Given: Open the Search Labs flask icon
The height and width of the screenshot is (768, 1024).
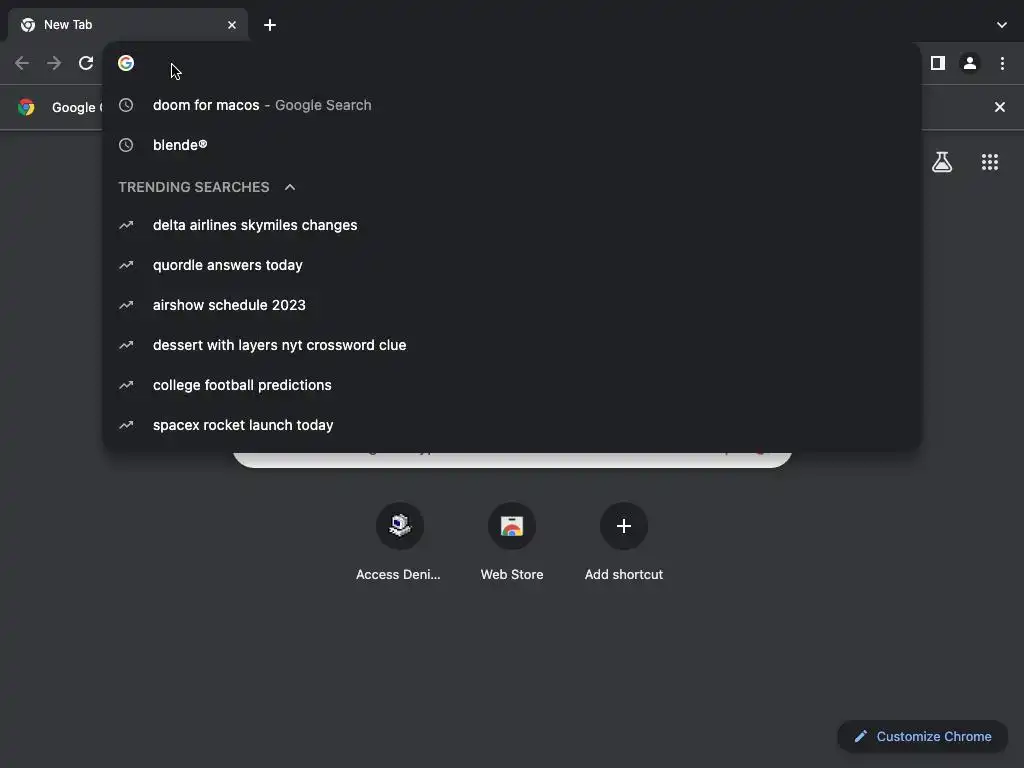Looking at the screenshot, I should pyautogui.click(x=942, y=162).
